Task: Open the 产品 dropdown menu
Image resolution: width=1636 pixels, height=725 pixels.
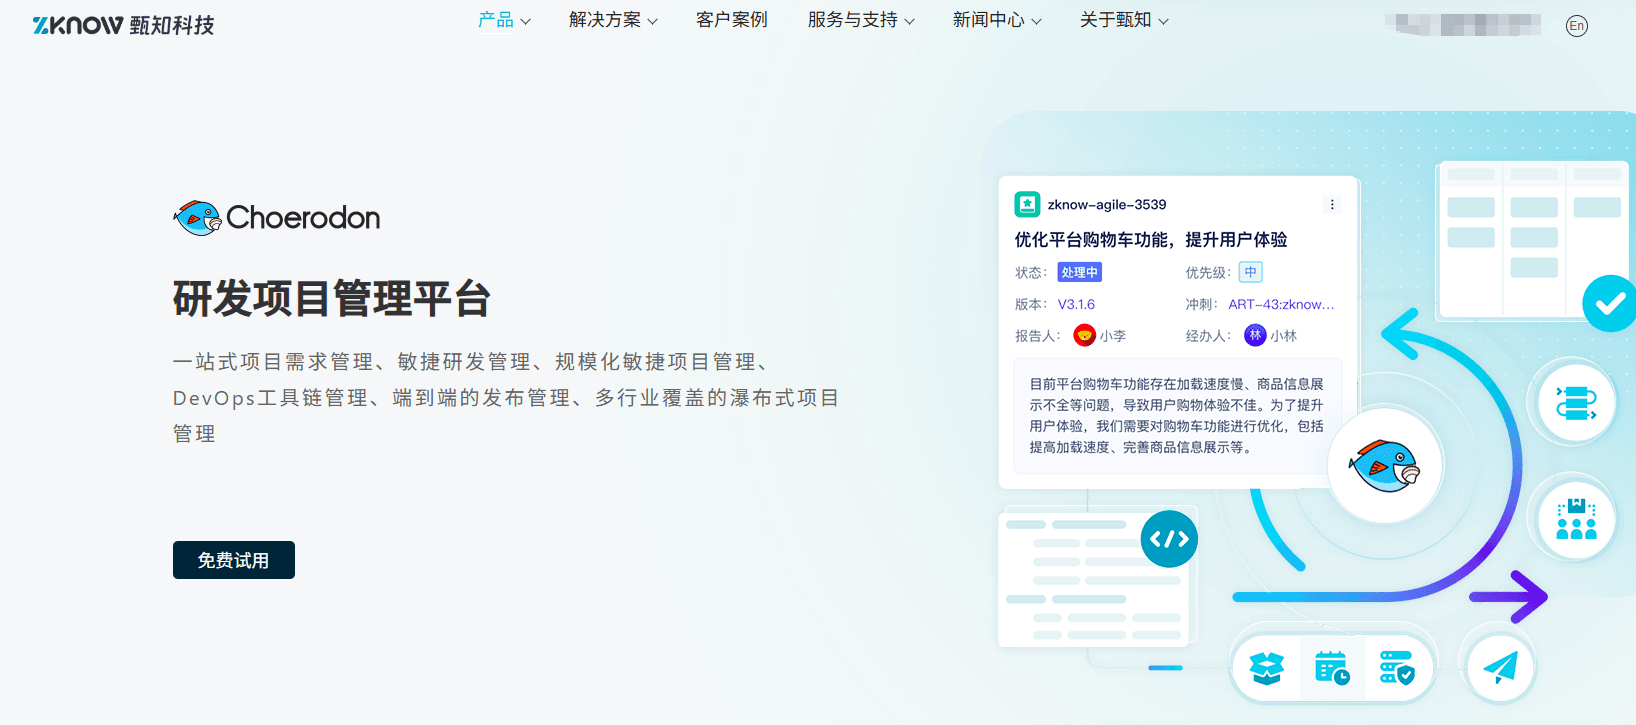Action: tap(504, 20)
